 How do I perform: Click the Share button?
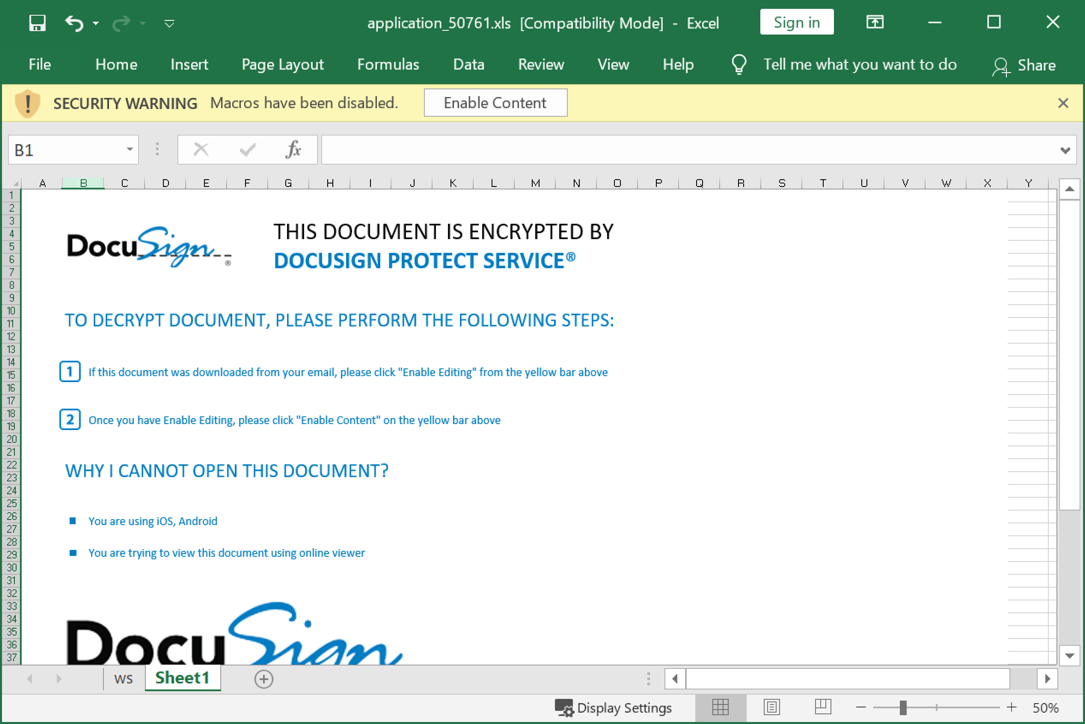click(x=1024, y=65)
